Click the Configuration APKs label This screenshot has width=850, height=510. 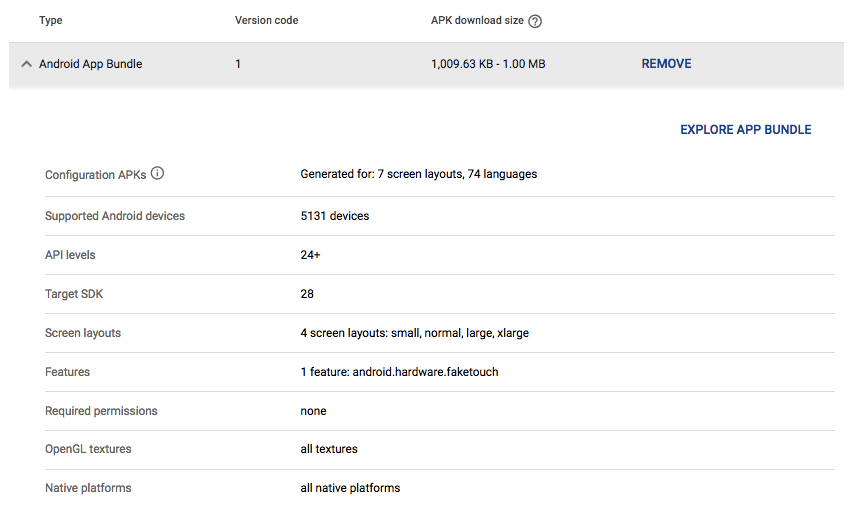click(x=95, y=175)
